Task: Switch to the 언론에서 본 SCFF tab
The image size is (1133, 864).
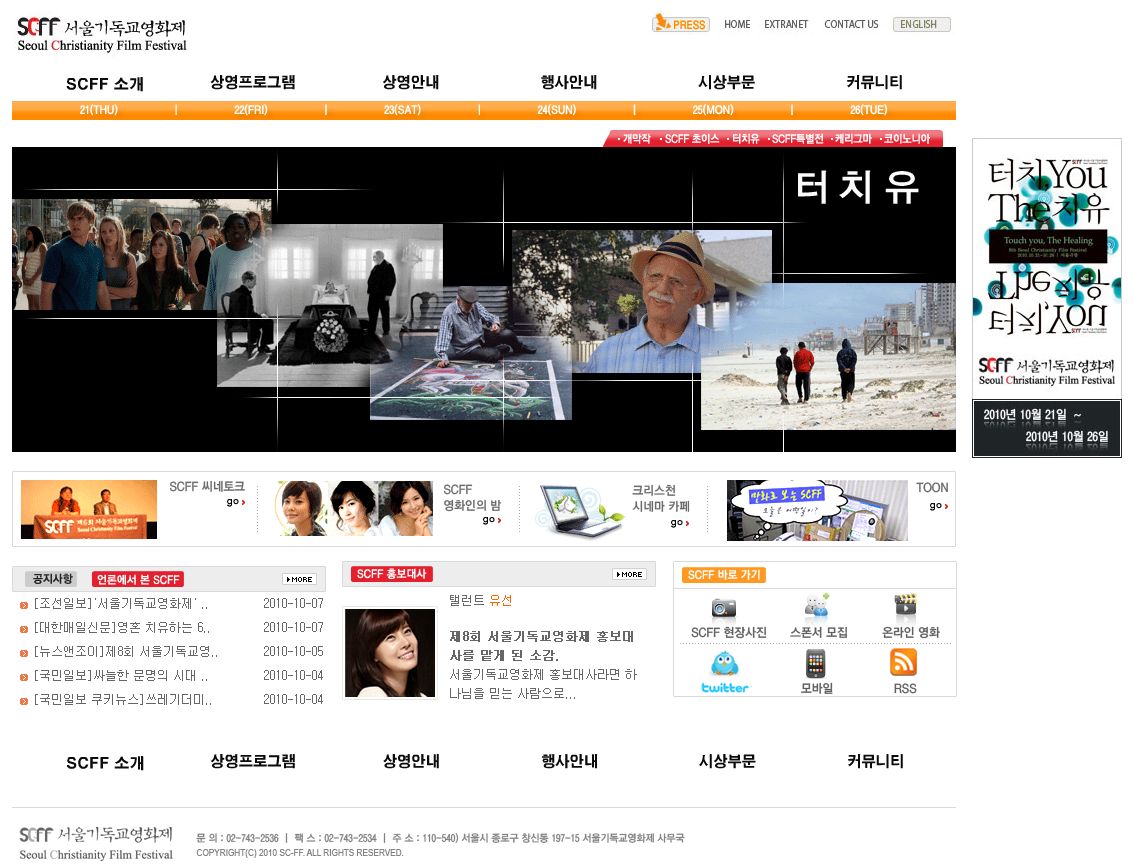Action: tap(138, 579)
